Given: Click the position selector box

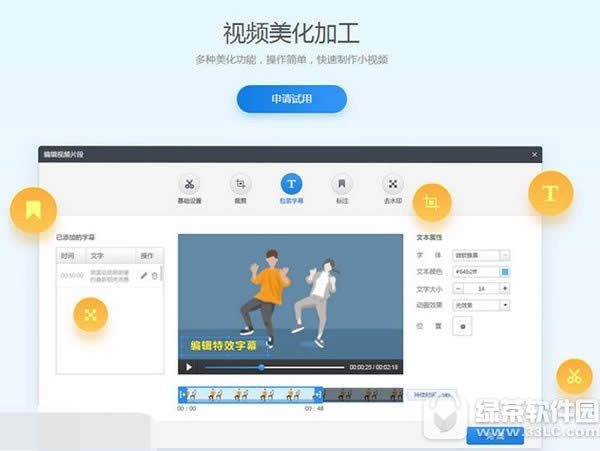Looking at the screenshot, I should 462,326.
